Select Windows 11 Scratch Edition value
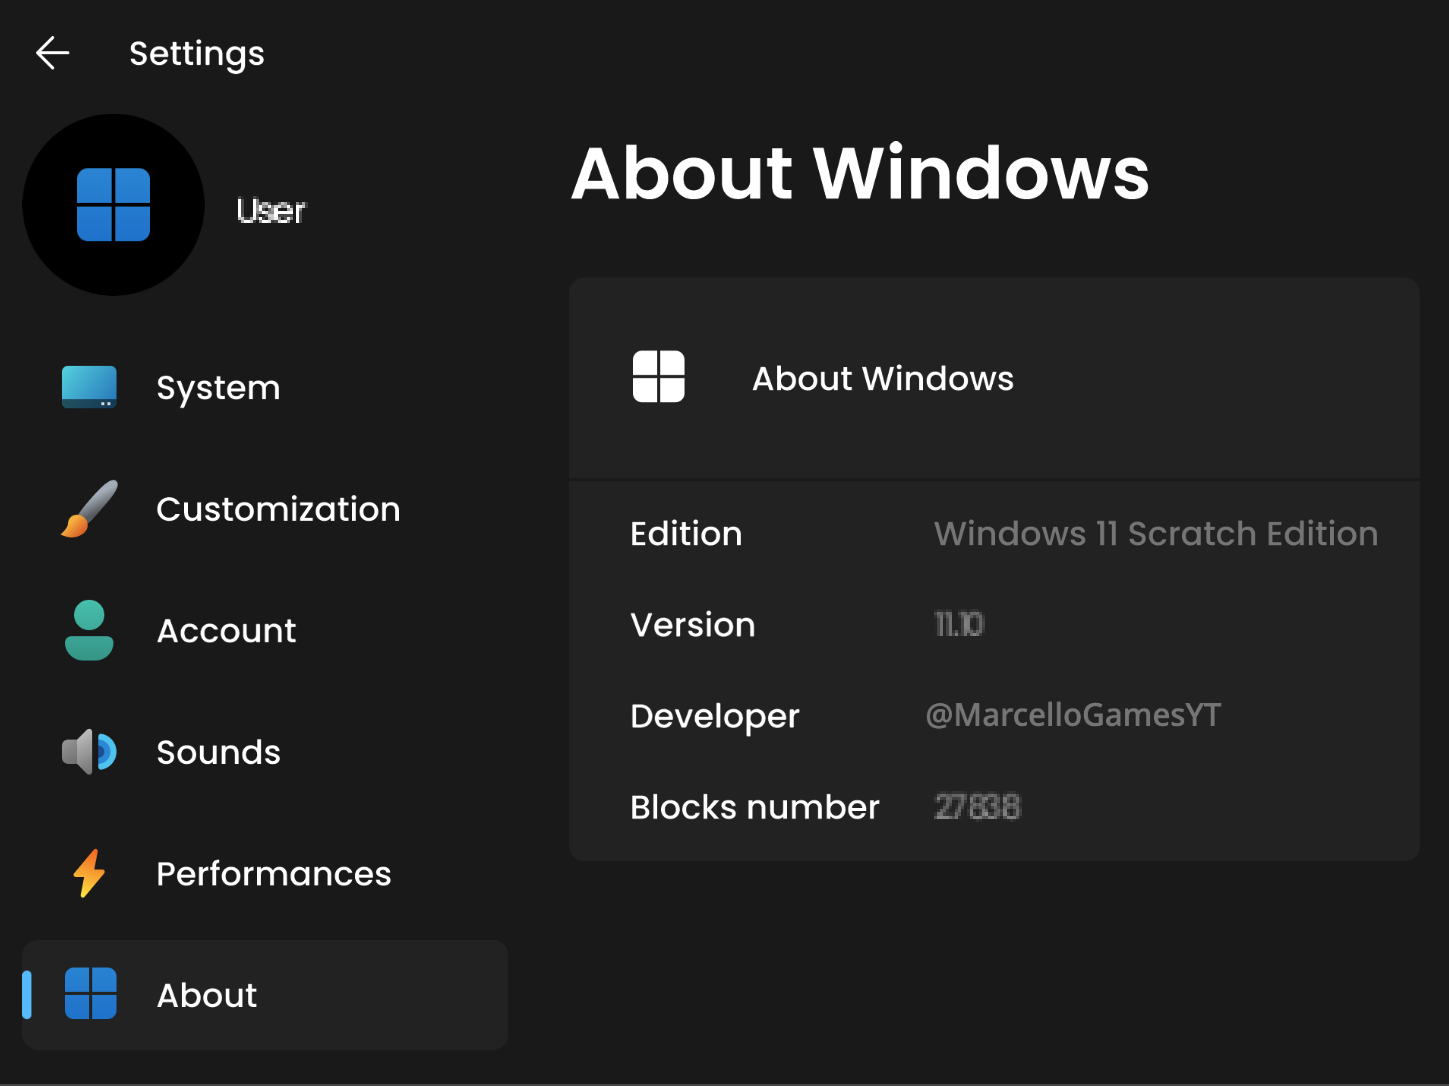Image resolution: width=1449 pixels, height=1086 pixels. (x=1156, y=534)
